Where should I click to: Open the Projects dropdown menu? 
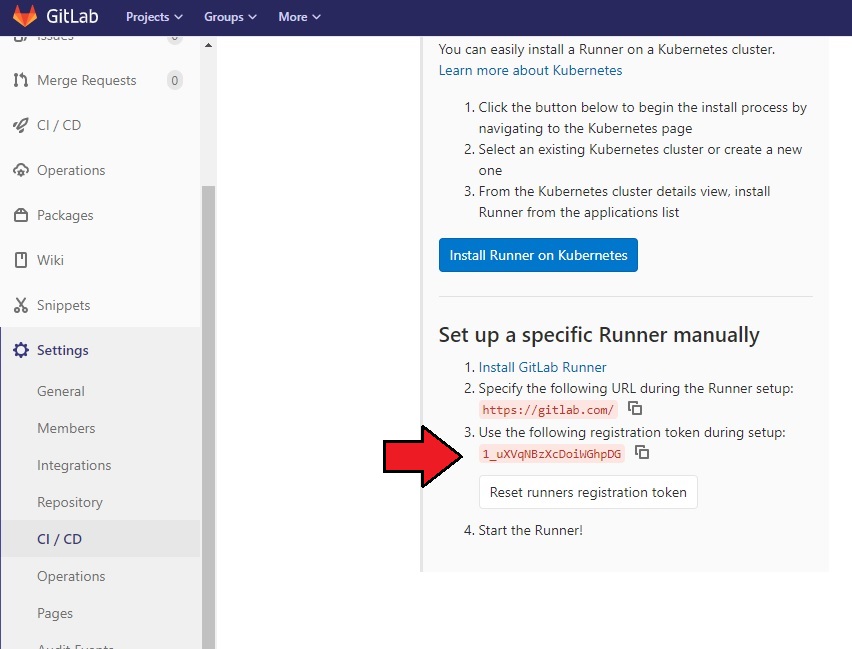(154, 17)
